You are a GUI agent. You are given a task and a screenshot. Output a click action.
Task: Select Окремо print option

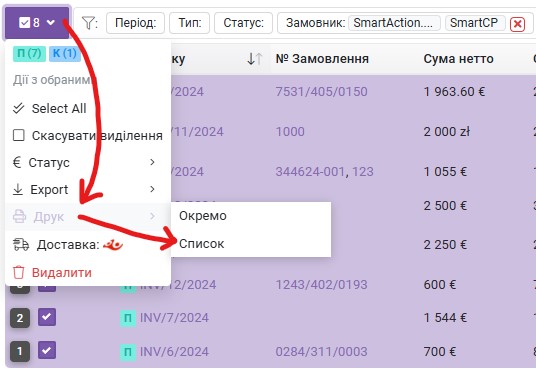(251, 216)
